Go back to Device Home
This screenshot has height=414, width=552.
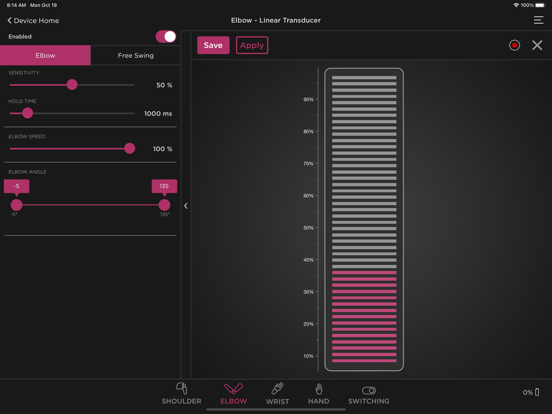point(33,20)
